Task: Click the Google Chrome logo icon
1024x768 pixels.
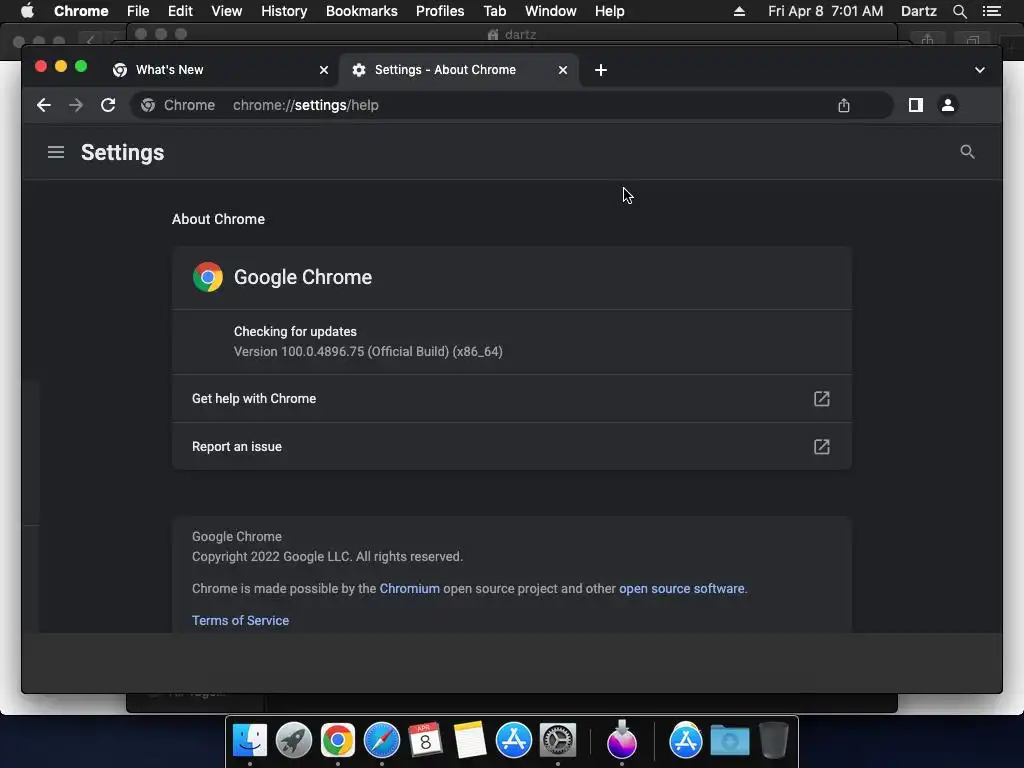Action: click(208, 277)
